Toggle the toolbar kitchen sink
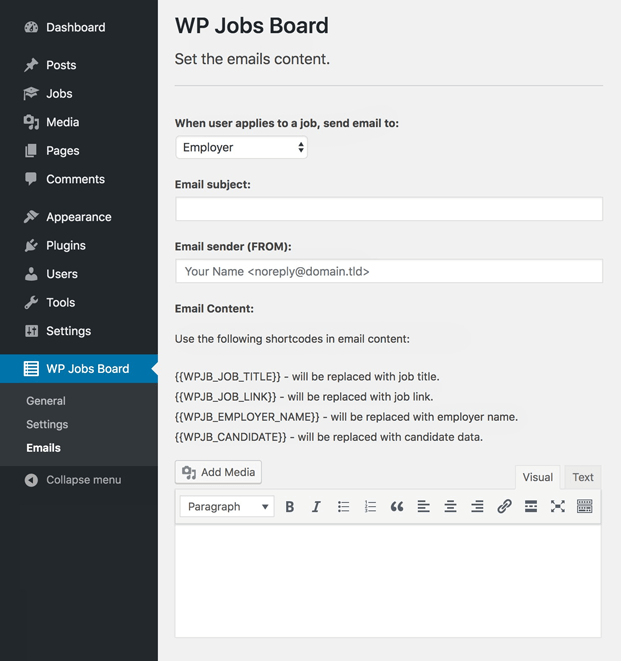The image size is (621, 661). click(x=584, y=506)
